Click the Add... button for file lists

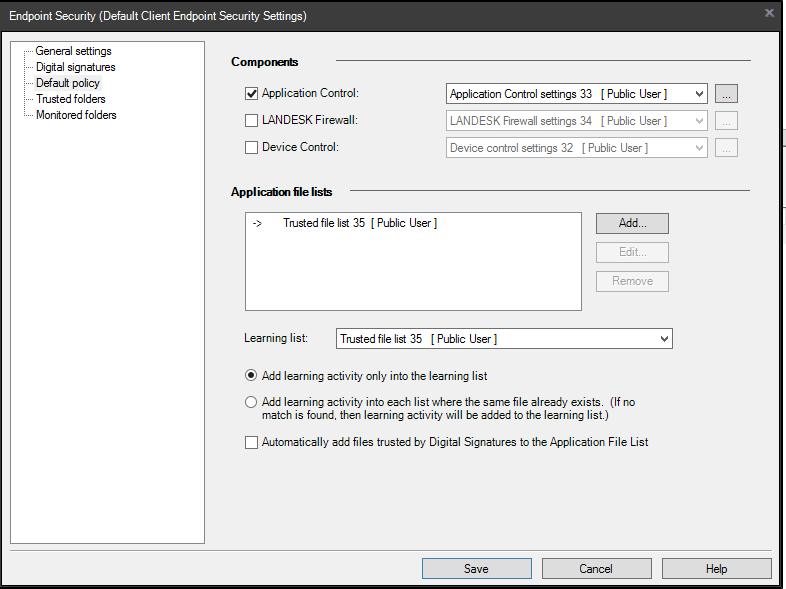632,223
